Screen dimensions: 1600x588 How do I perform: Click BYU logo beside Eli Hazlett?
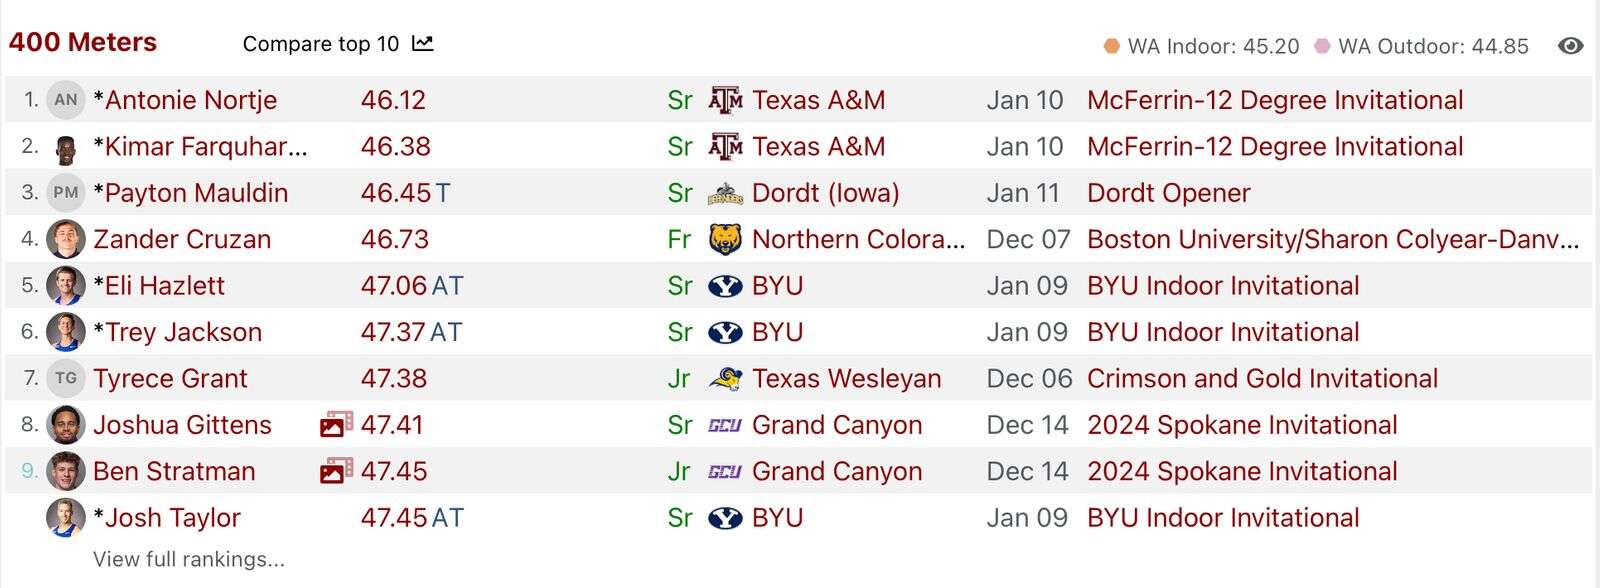(725, 286)
